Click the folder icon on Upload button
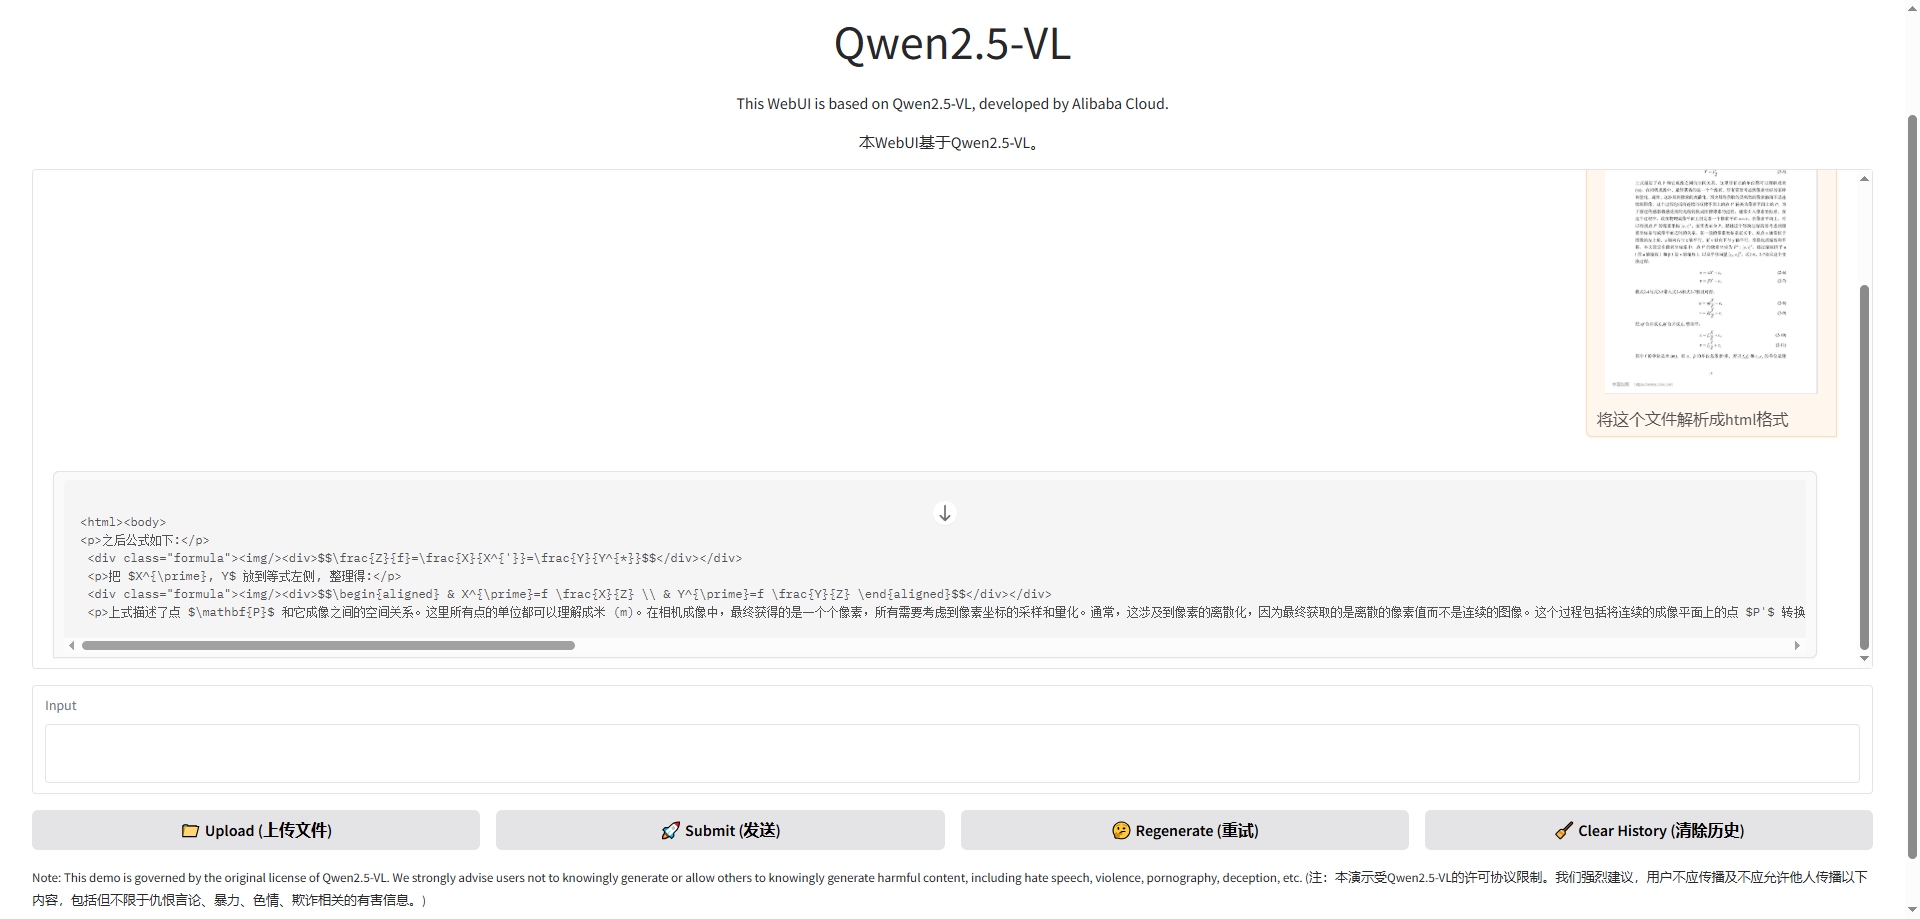 190,831
